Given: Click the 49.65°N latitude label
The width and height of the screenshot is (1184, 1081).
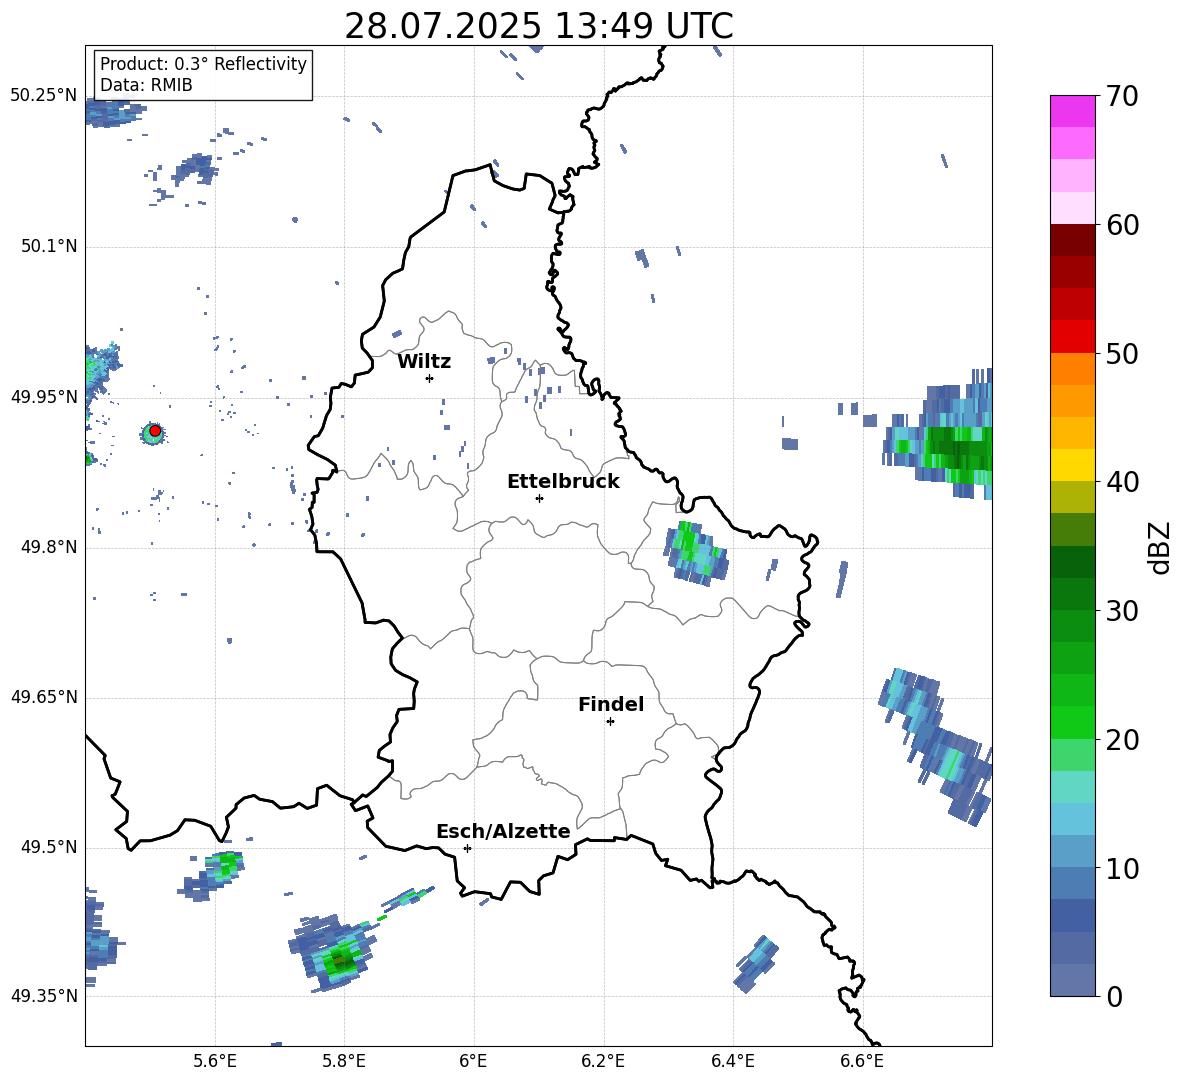Looking at the screenshot, I should click(x=44, y=697).
